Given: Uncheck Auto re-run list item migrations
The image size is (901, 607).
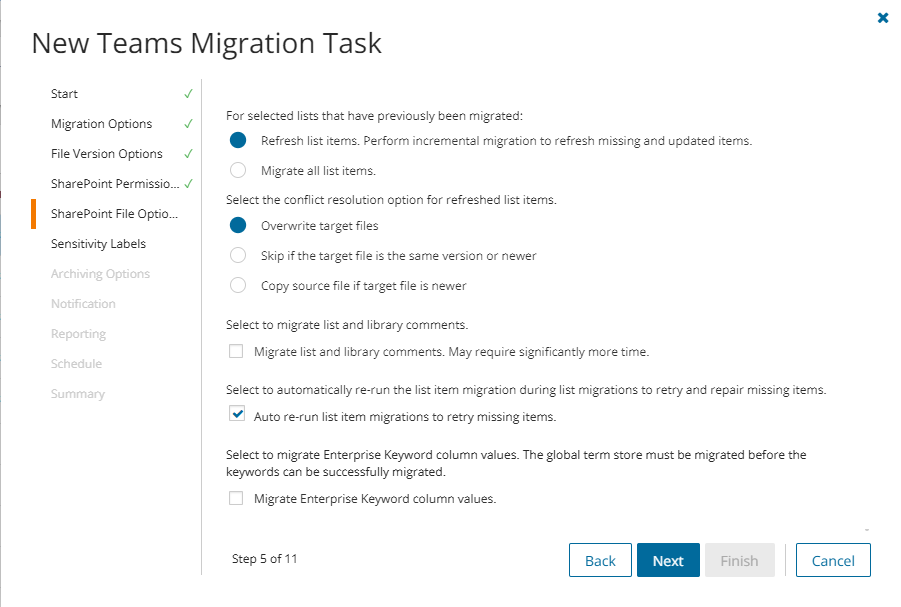Looking at the screenshot, I should (237, 414).
